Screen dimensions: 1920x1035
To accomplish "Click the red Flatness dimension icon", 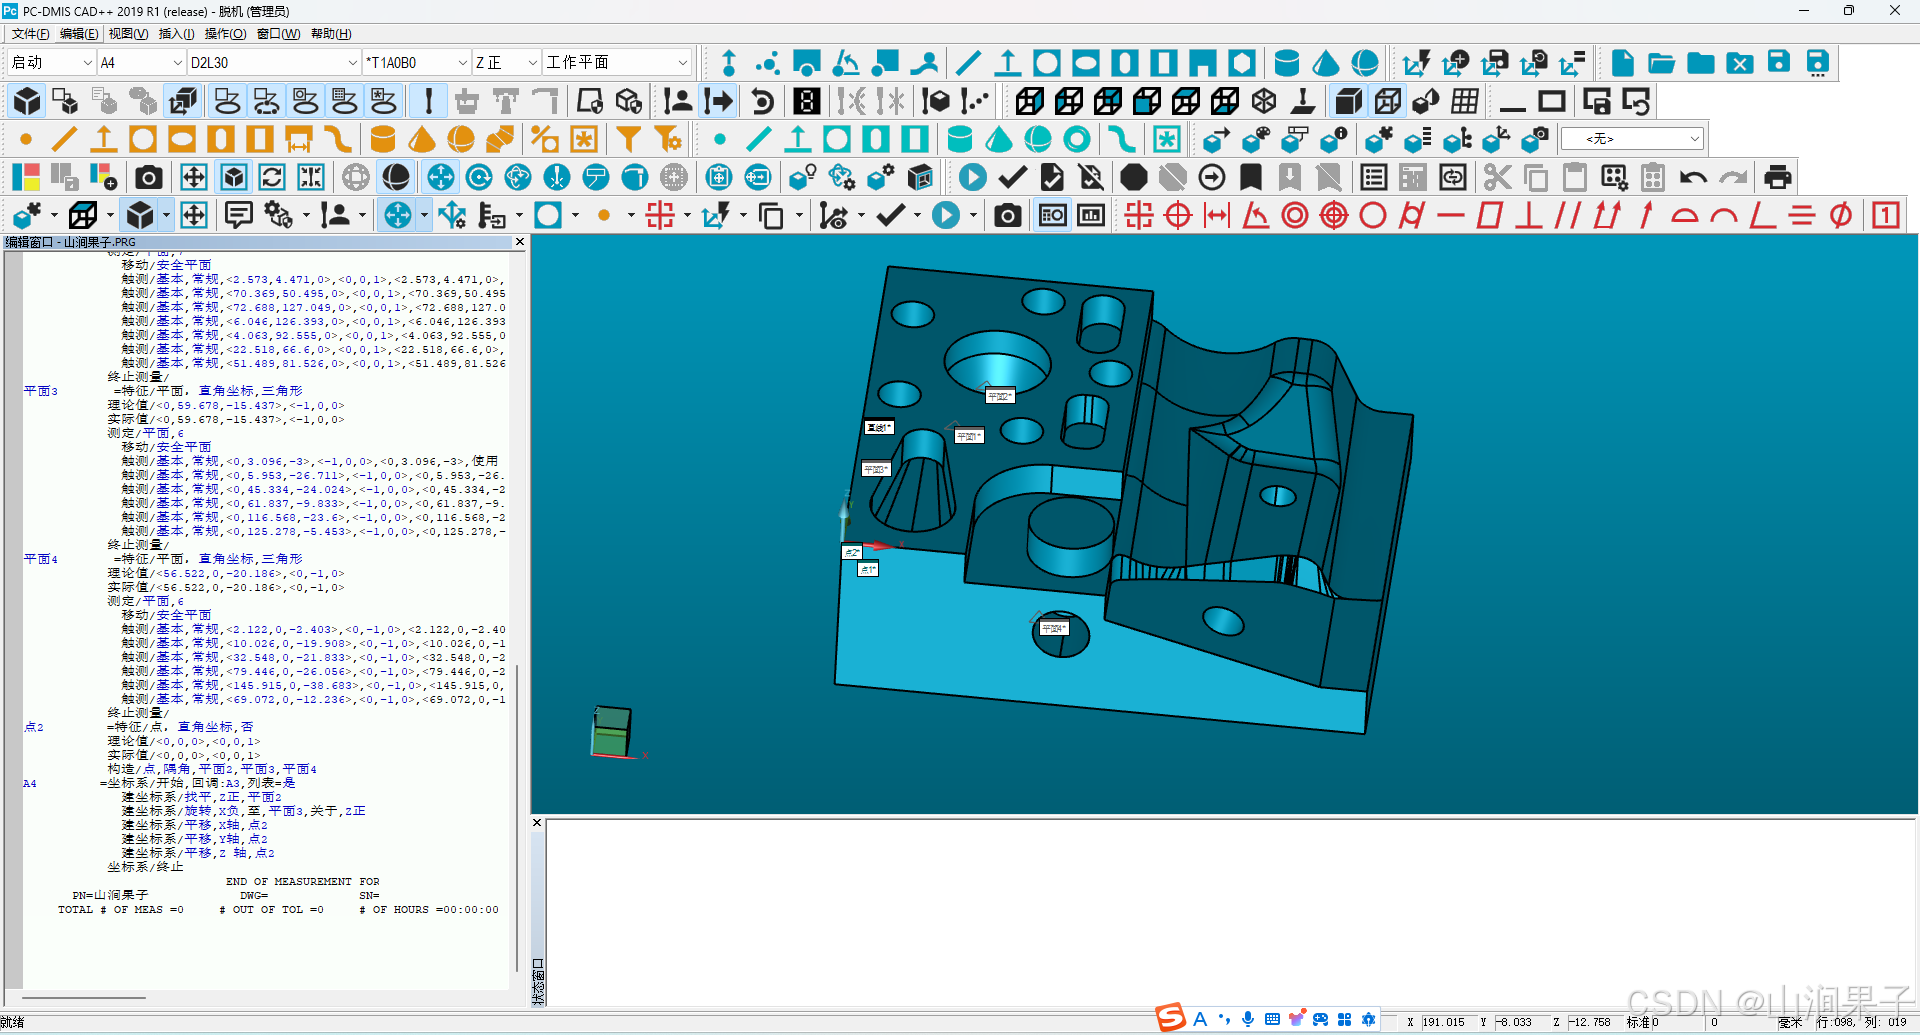I will (1490, 215).
